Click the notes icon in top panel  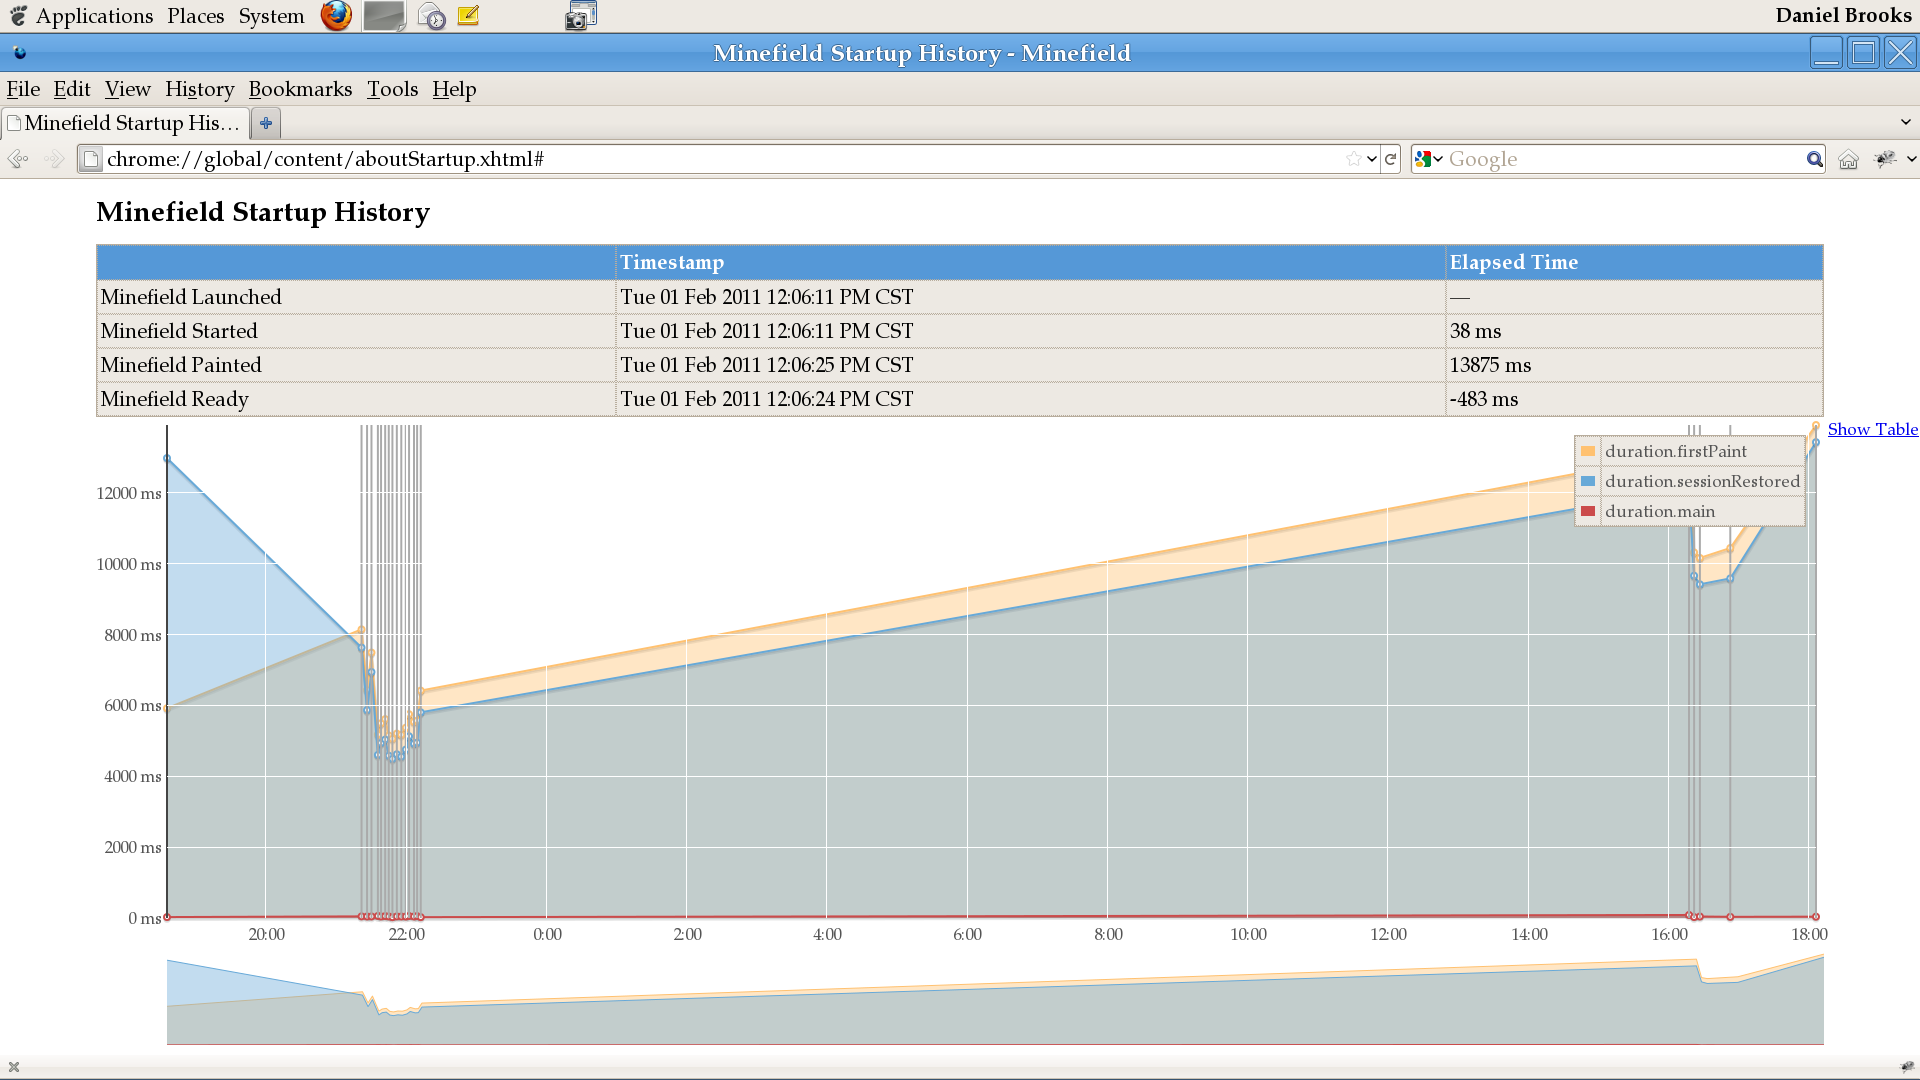pos(468,16)
